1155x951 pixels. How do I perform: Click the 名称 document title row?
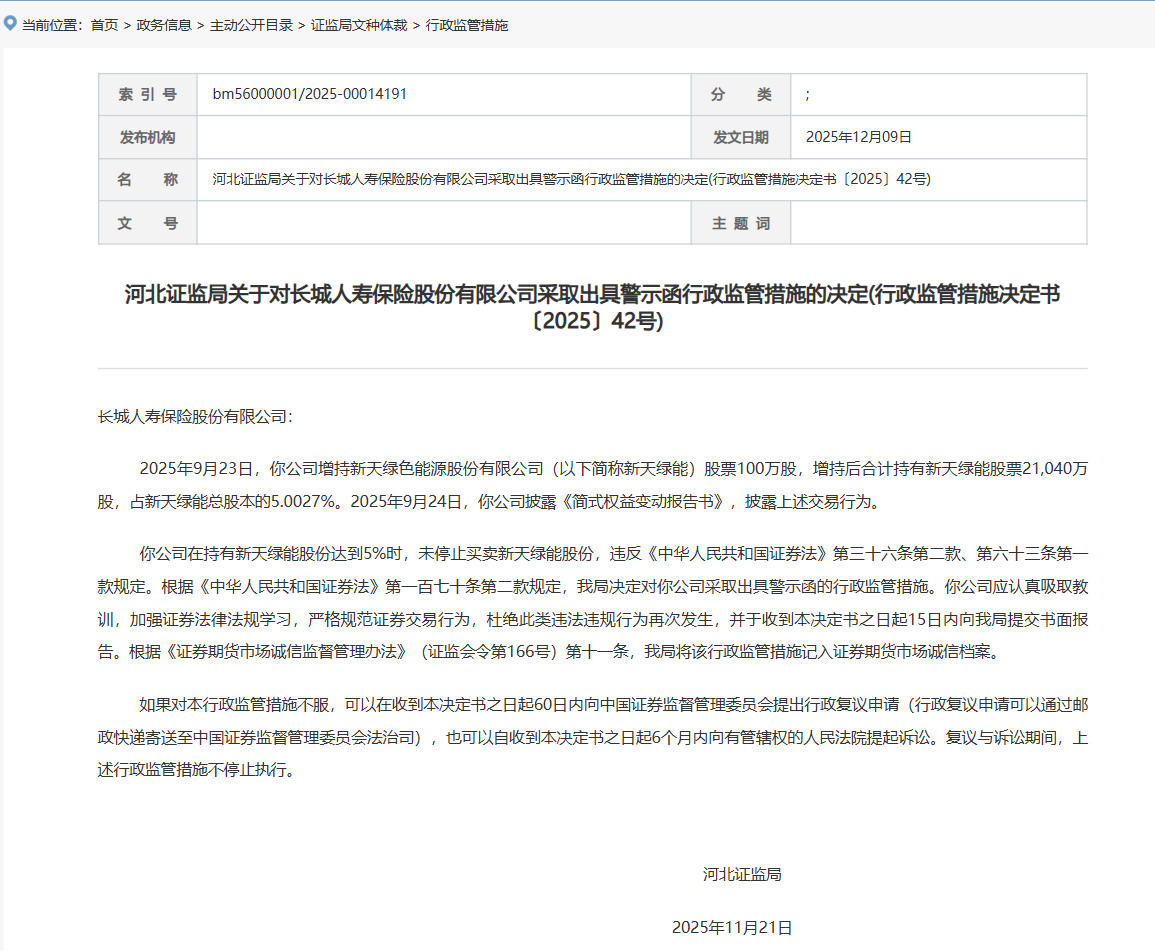click(147, 180)
